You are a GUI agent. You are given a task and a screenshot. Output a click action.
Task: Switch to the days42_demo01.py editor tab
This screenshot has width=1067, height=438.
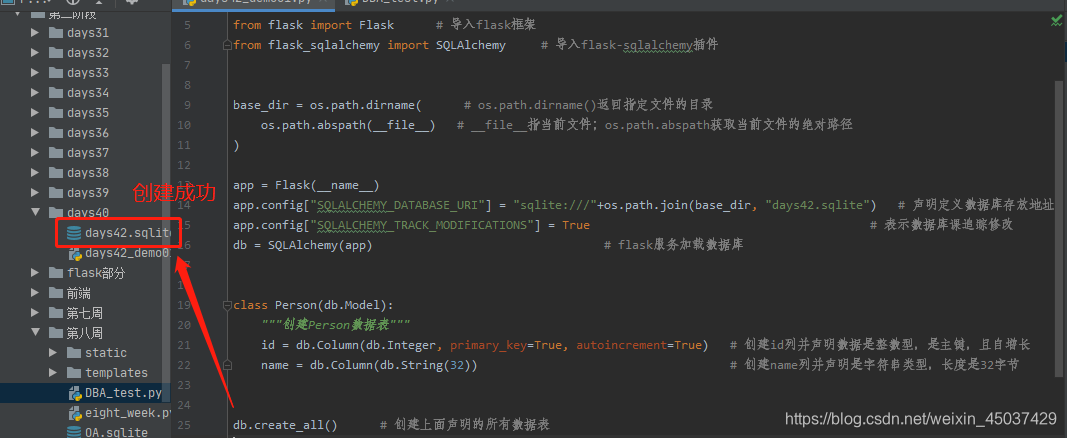click(x=252, y=2)
